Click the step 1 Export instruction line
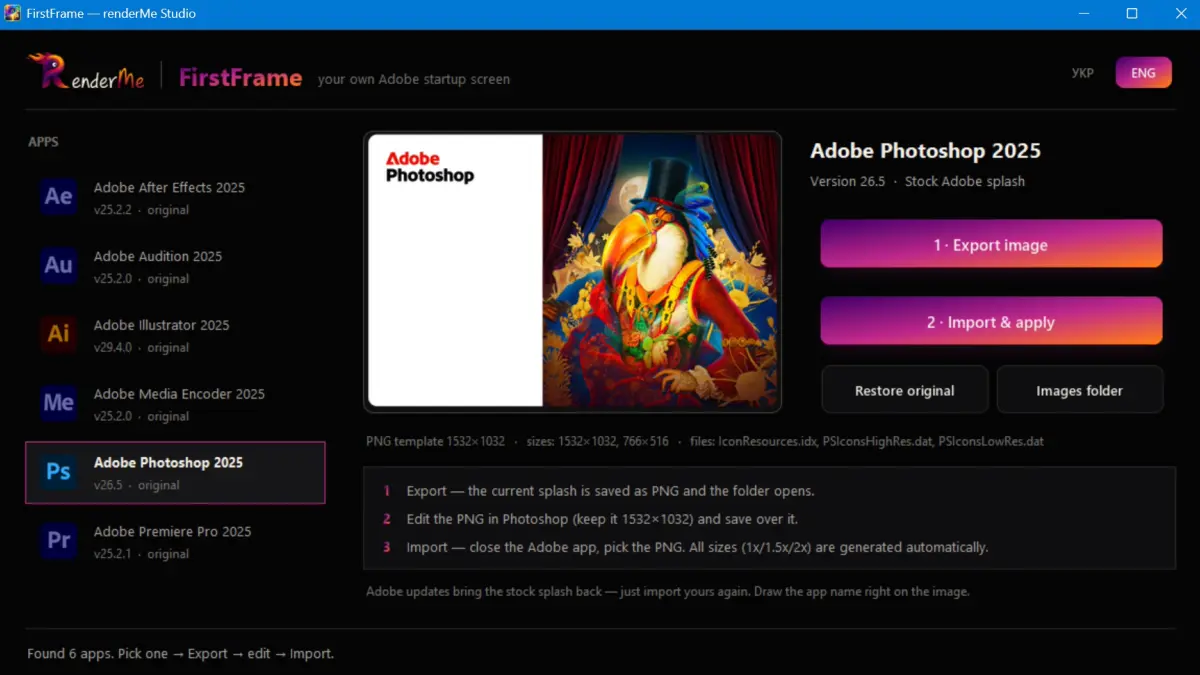 click(x=610, y=491)
